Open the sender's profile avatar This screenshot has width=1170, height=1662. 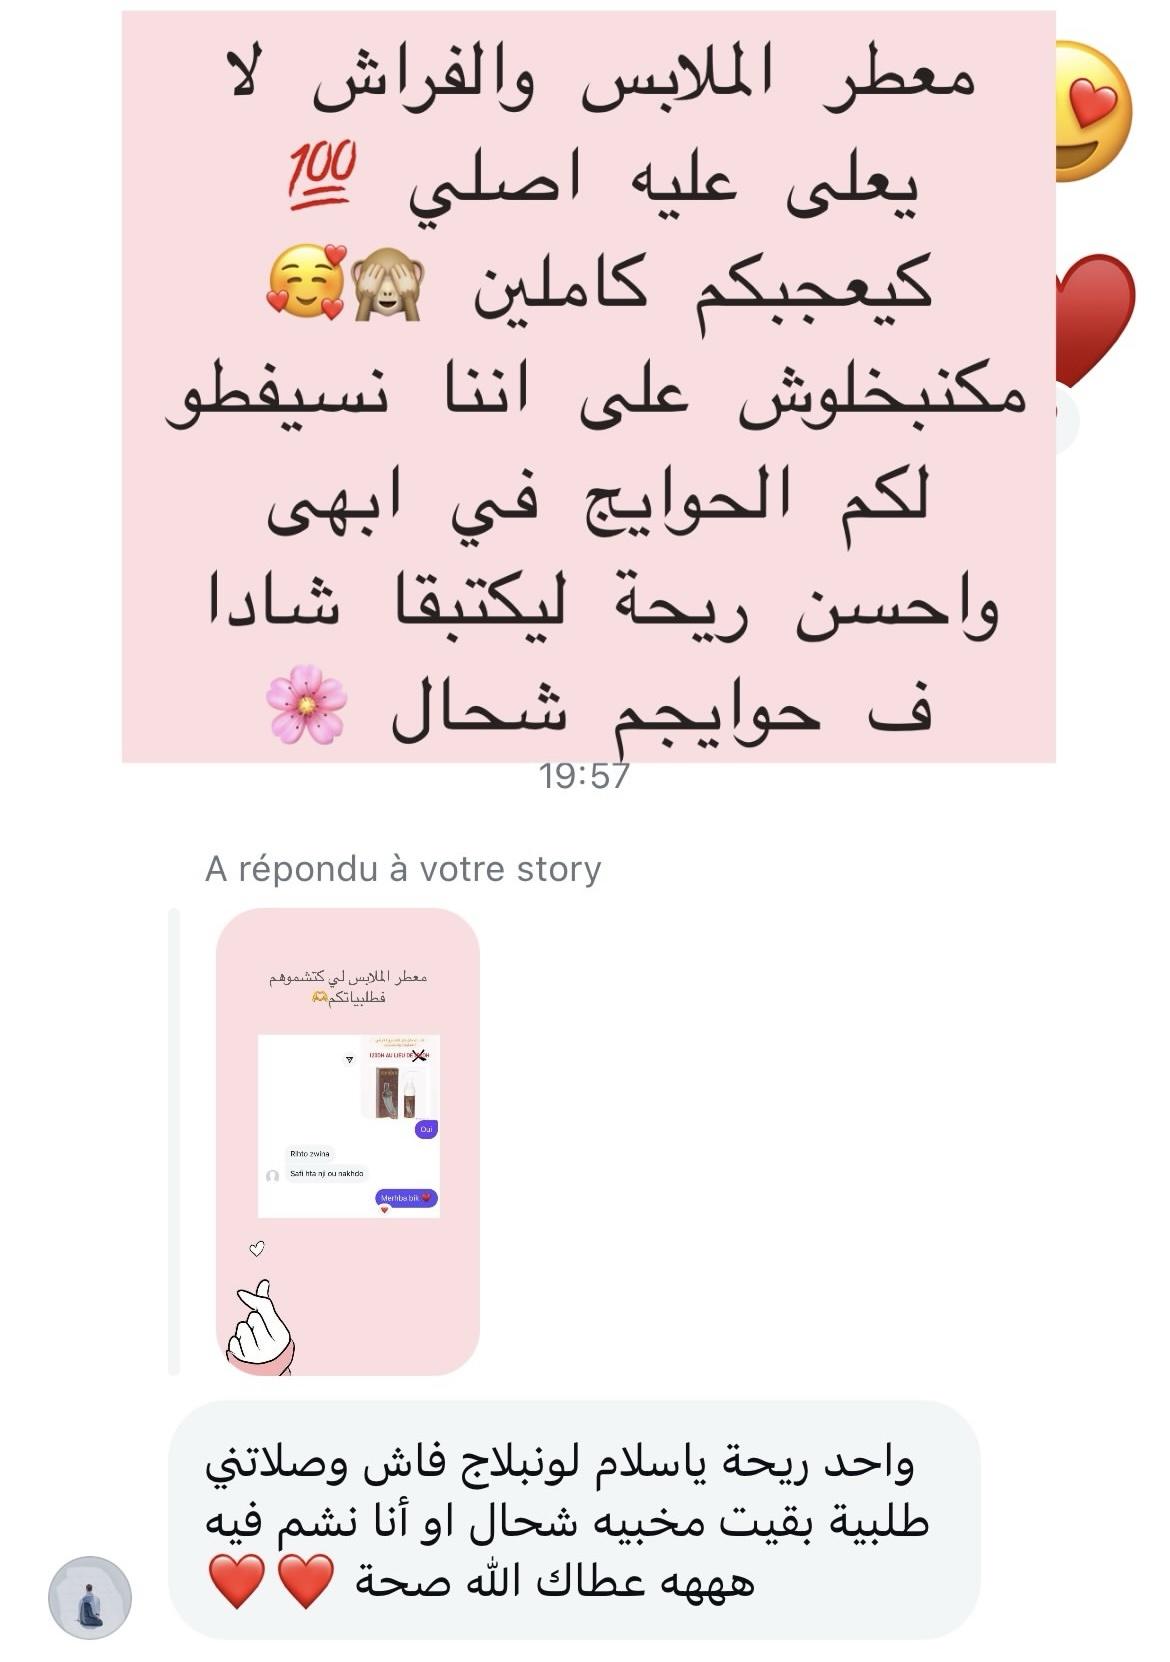click(x=90, y=1597)
